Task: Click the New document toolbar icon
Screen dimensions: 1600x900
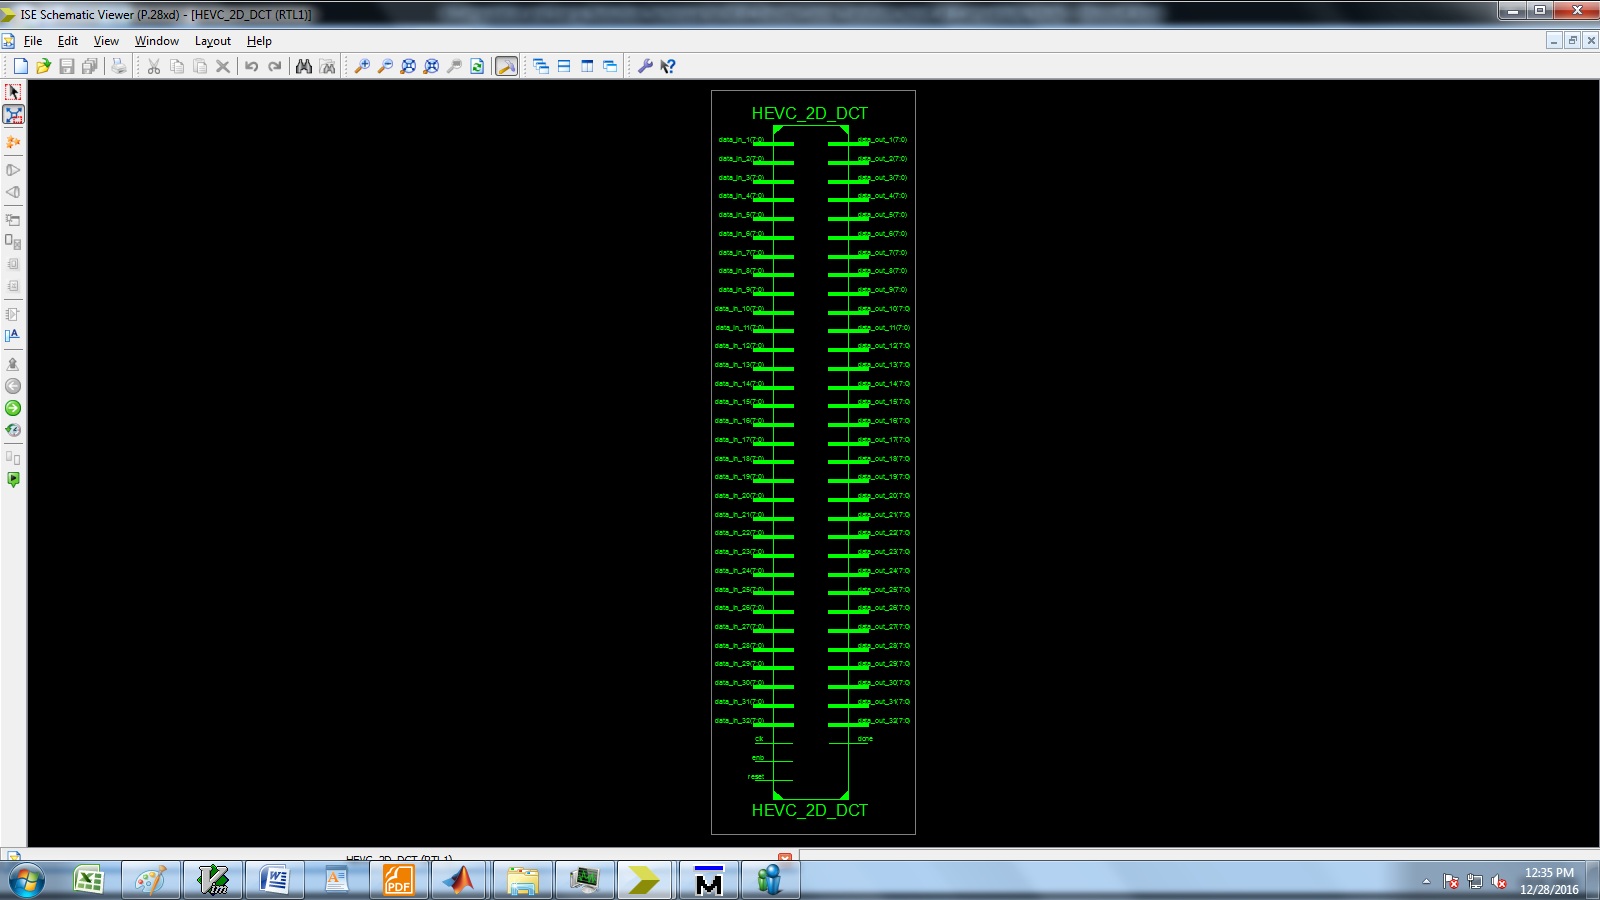Action: 20,66
